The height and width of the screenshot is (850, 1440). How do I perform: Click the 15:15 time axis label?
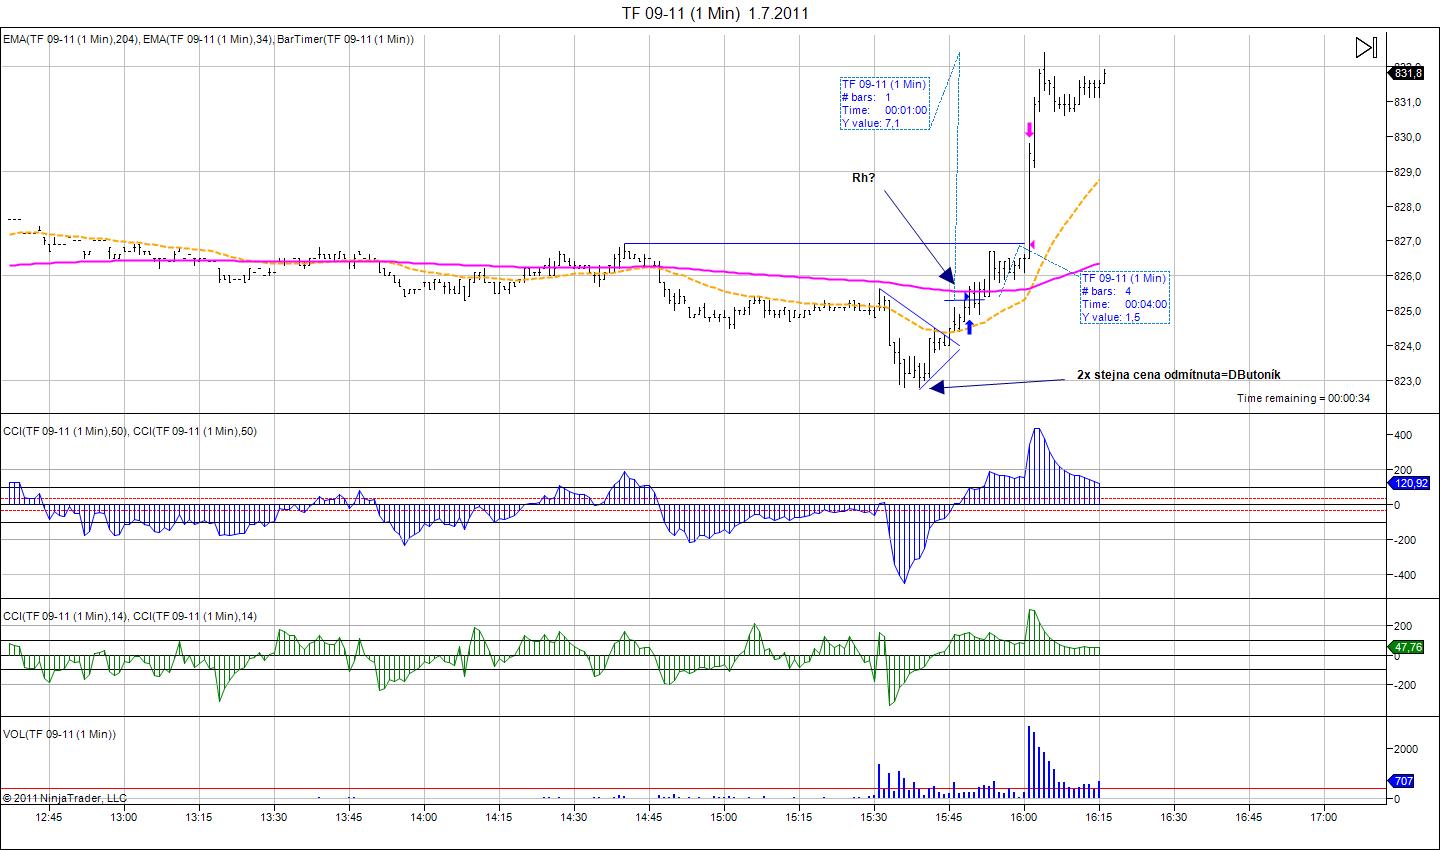pos(798,817)
